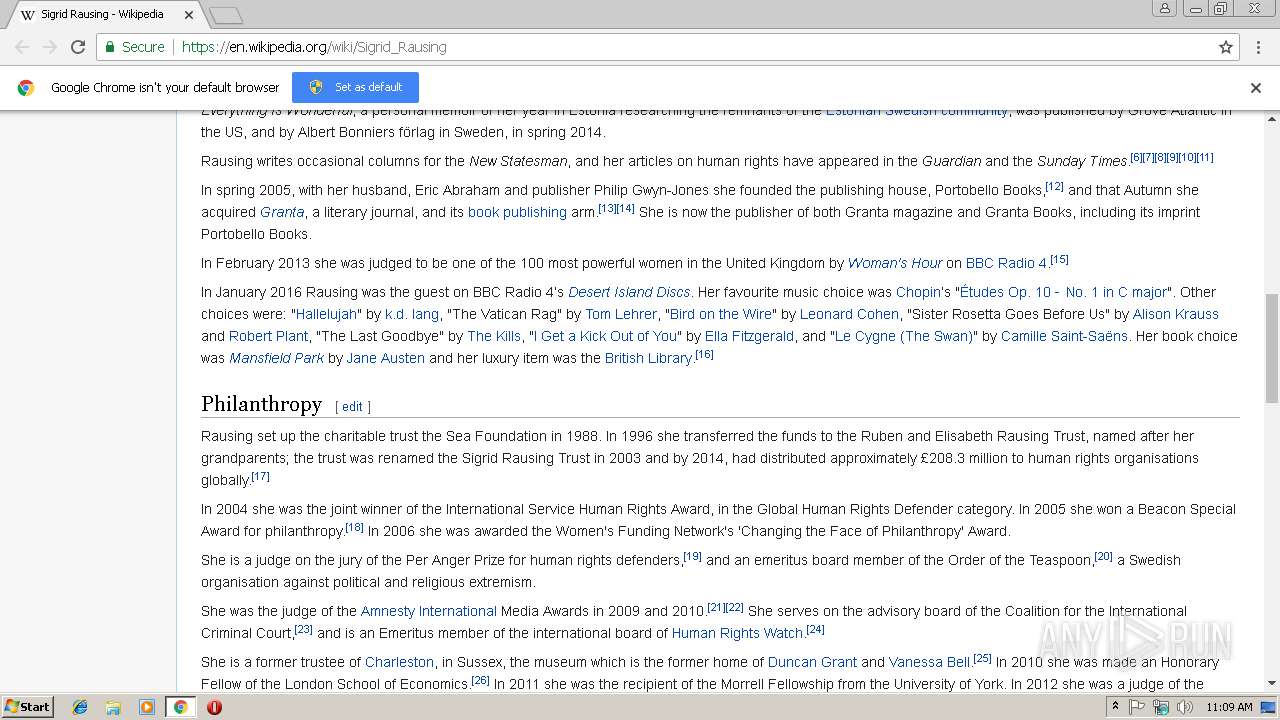Open the Windows Start menu
The image size is (1280, 720).
(x=27, y=707)
